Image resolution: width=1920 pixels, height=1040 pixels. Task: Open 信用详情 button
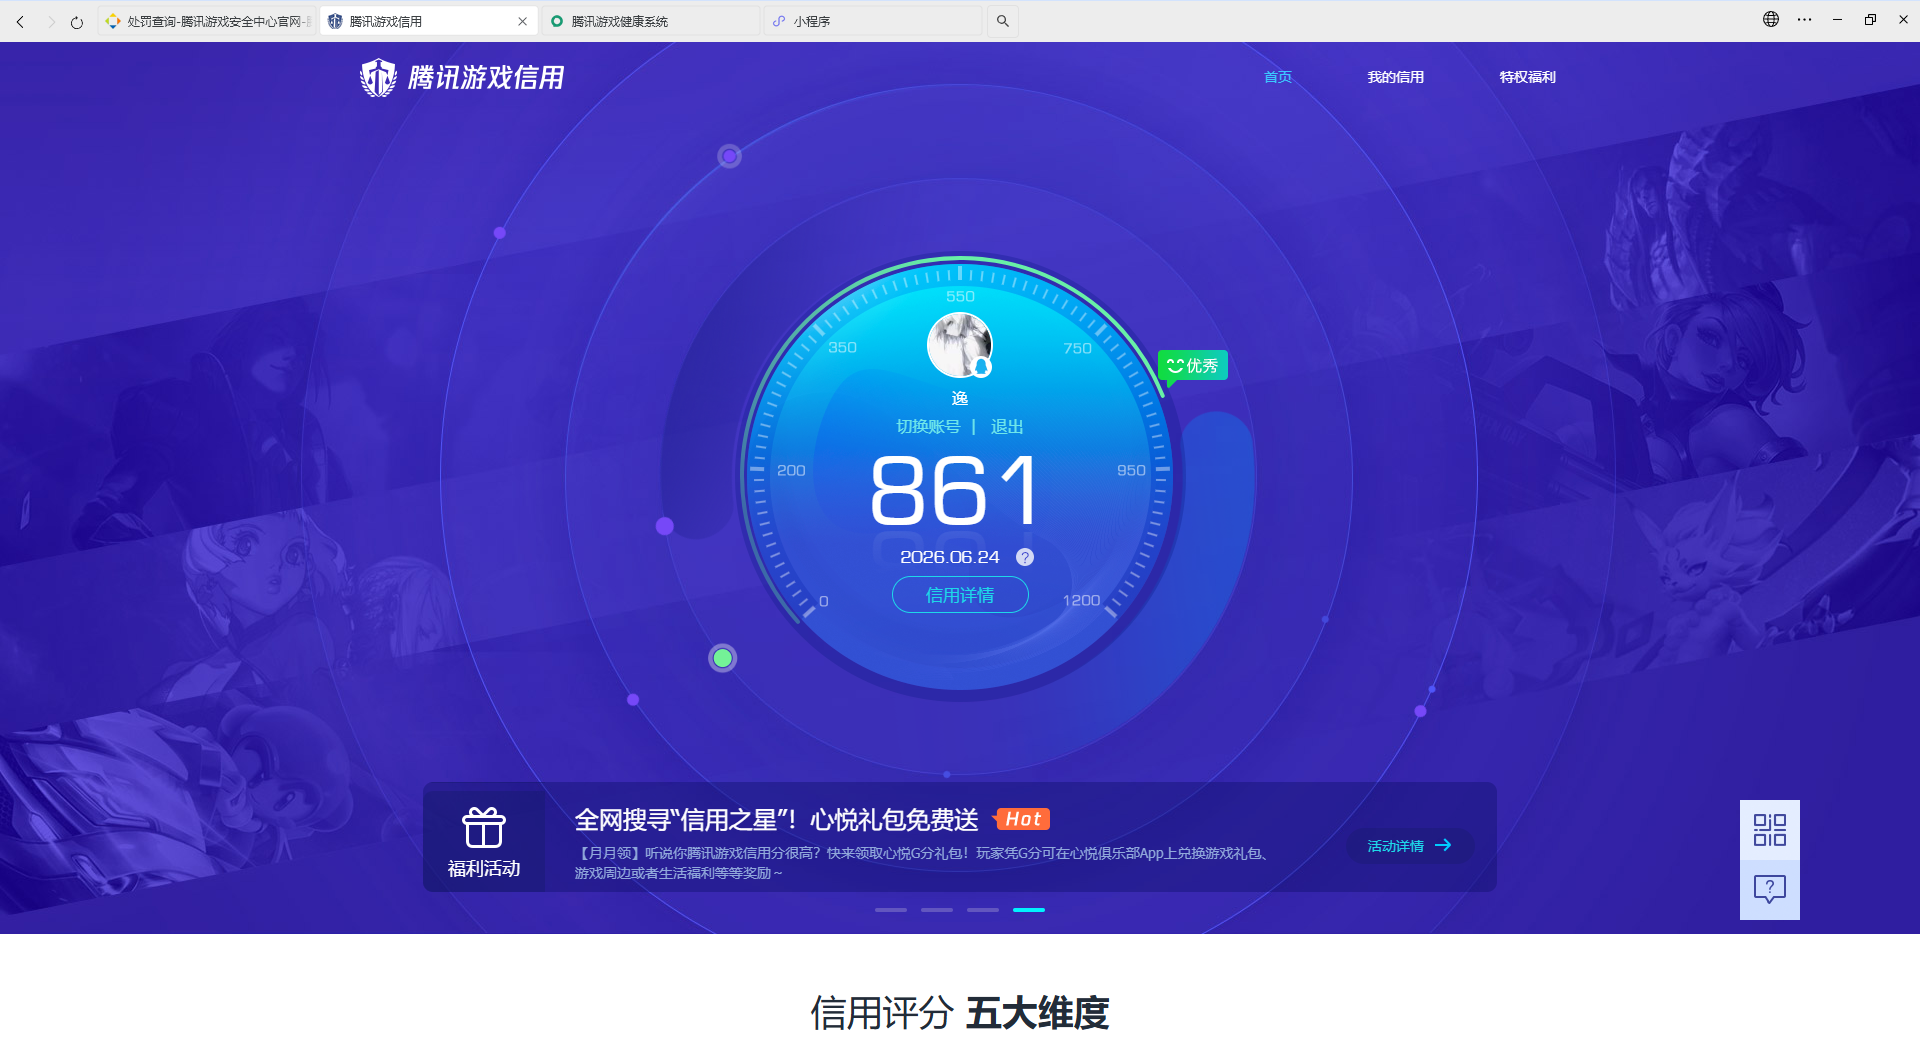pos(960,595)
